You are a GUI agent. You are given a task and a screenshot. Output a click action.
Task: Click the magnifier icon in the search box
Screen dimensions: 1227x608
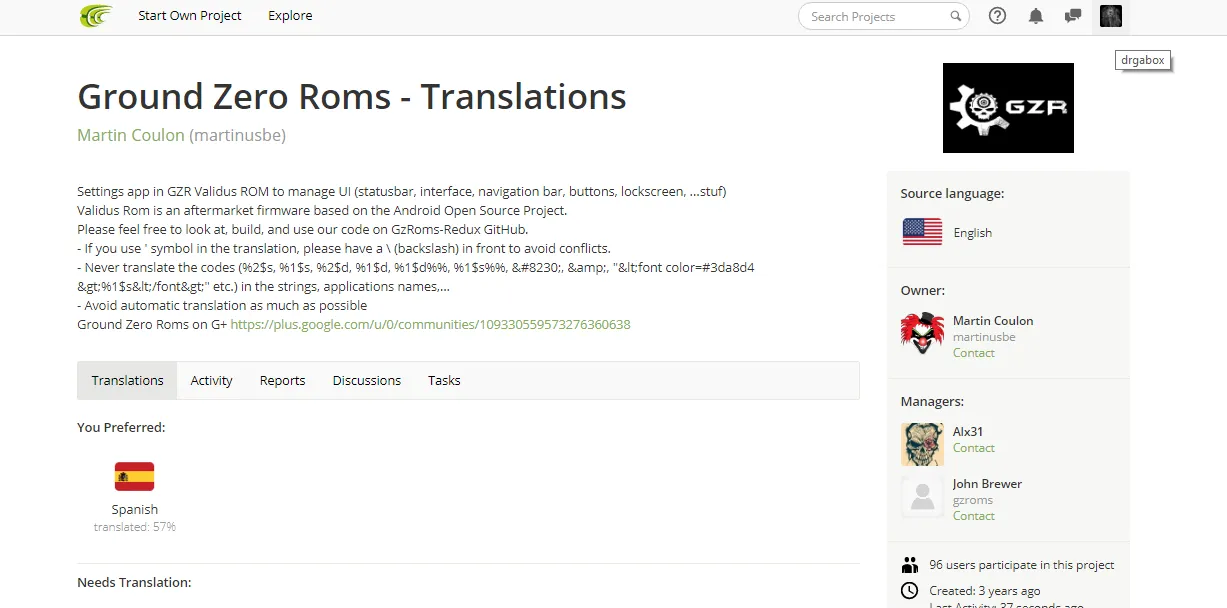click(956, 16)
